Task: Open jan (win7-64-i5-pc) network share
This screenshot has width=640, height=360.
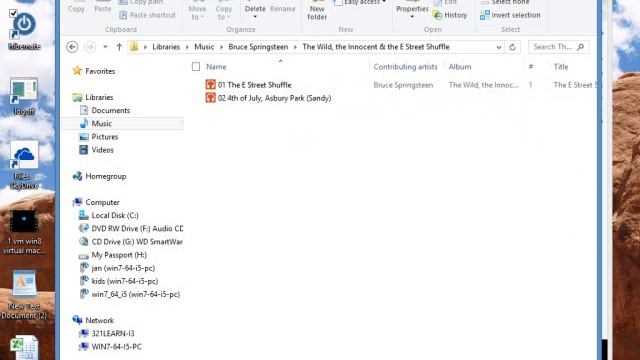Action: [x=123, y=268]
